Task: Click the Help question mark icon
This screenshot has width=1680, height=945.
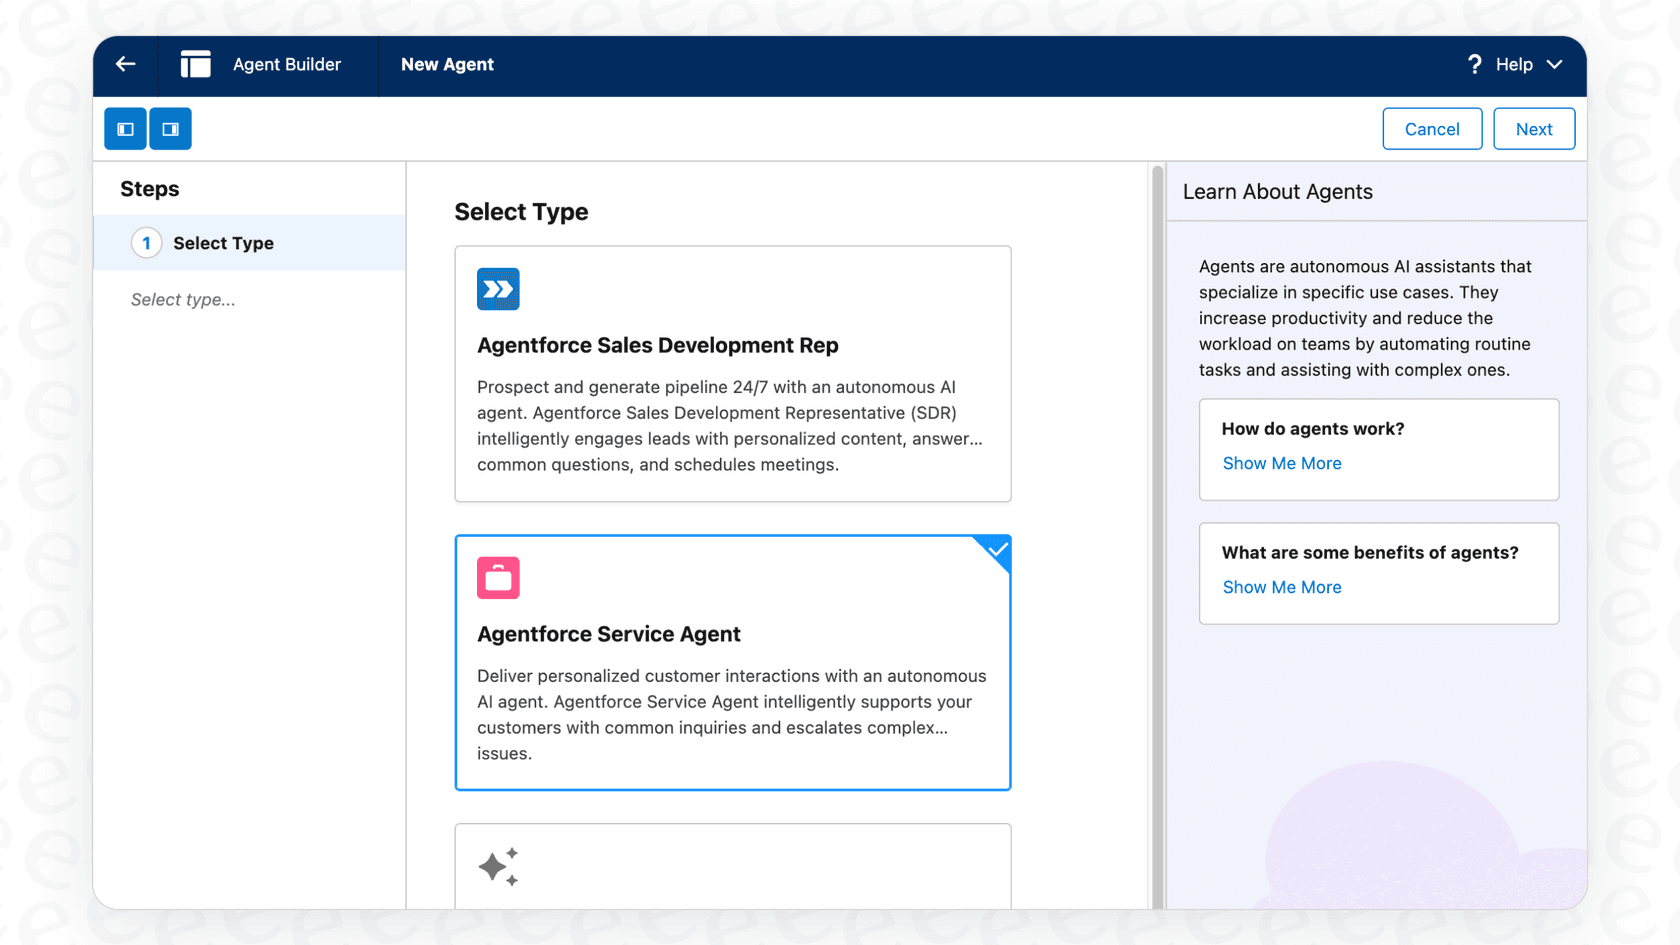Action: coord(1475,64)
